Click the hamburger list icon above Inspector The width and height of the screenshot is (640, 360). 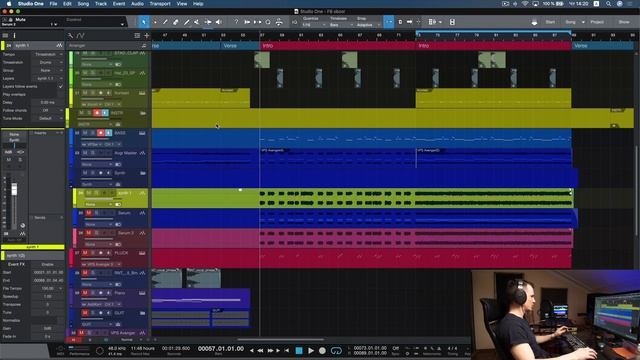(5, 36)
